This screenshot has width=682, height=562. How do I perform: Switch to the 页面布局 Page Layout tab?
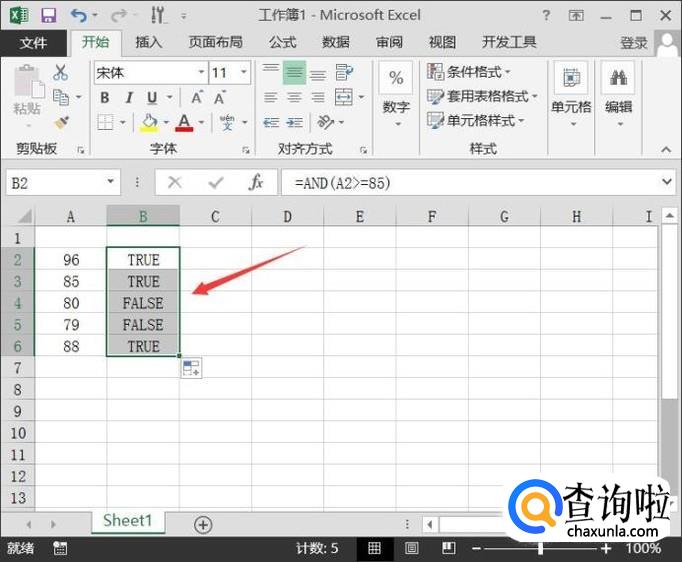coord(216,42)
